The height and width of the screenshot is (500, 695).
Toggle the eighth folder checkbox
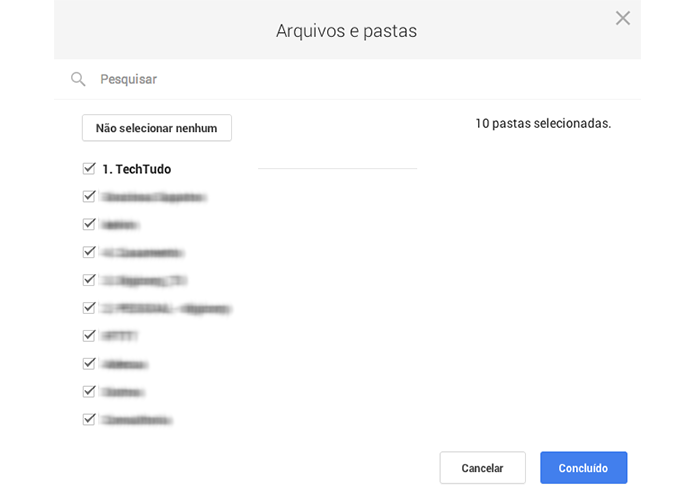pos(89,363)
